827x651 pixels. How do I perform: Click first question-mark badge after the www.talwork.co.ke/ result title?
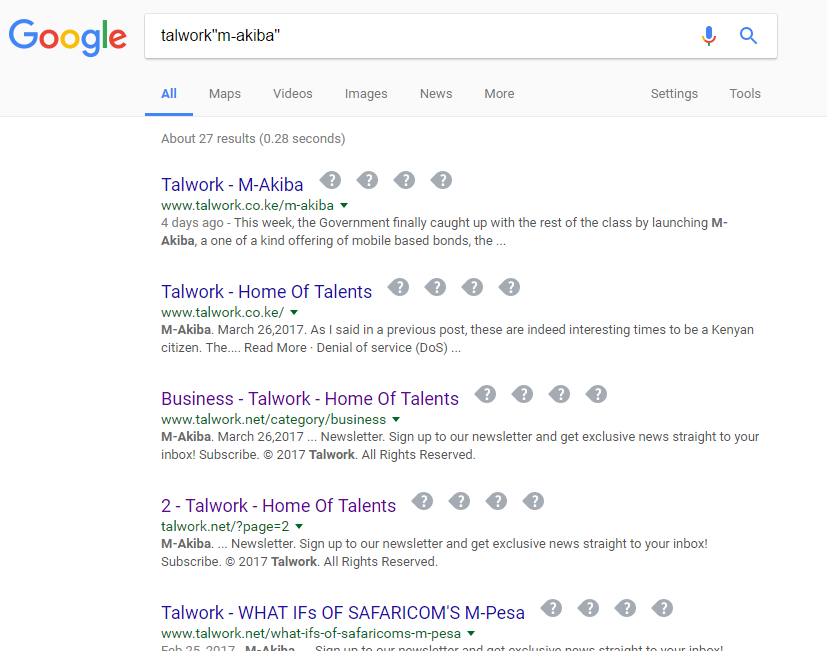pos(399,288)
